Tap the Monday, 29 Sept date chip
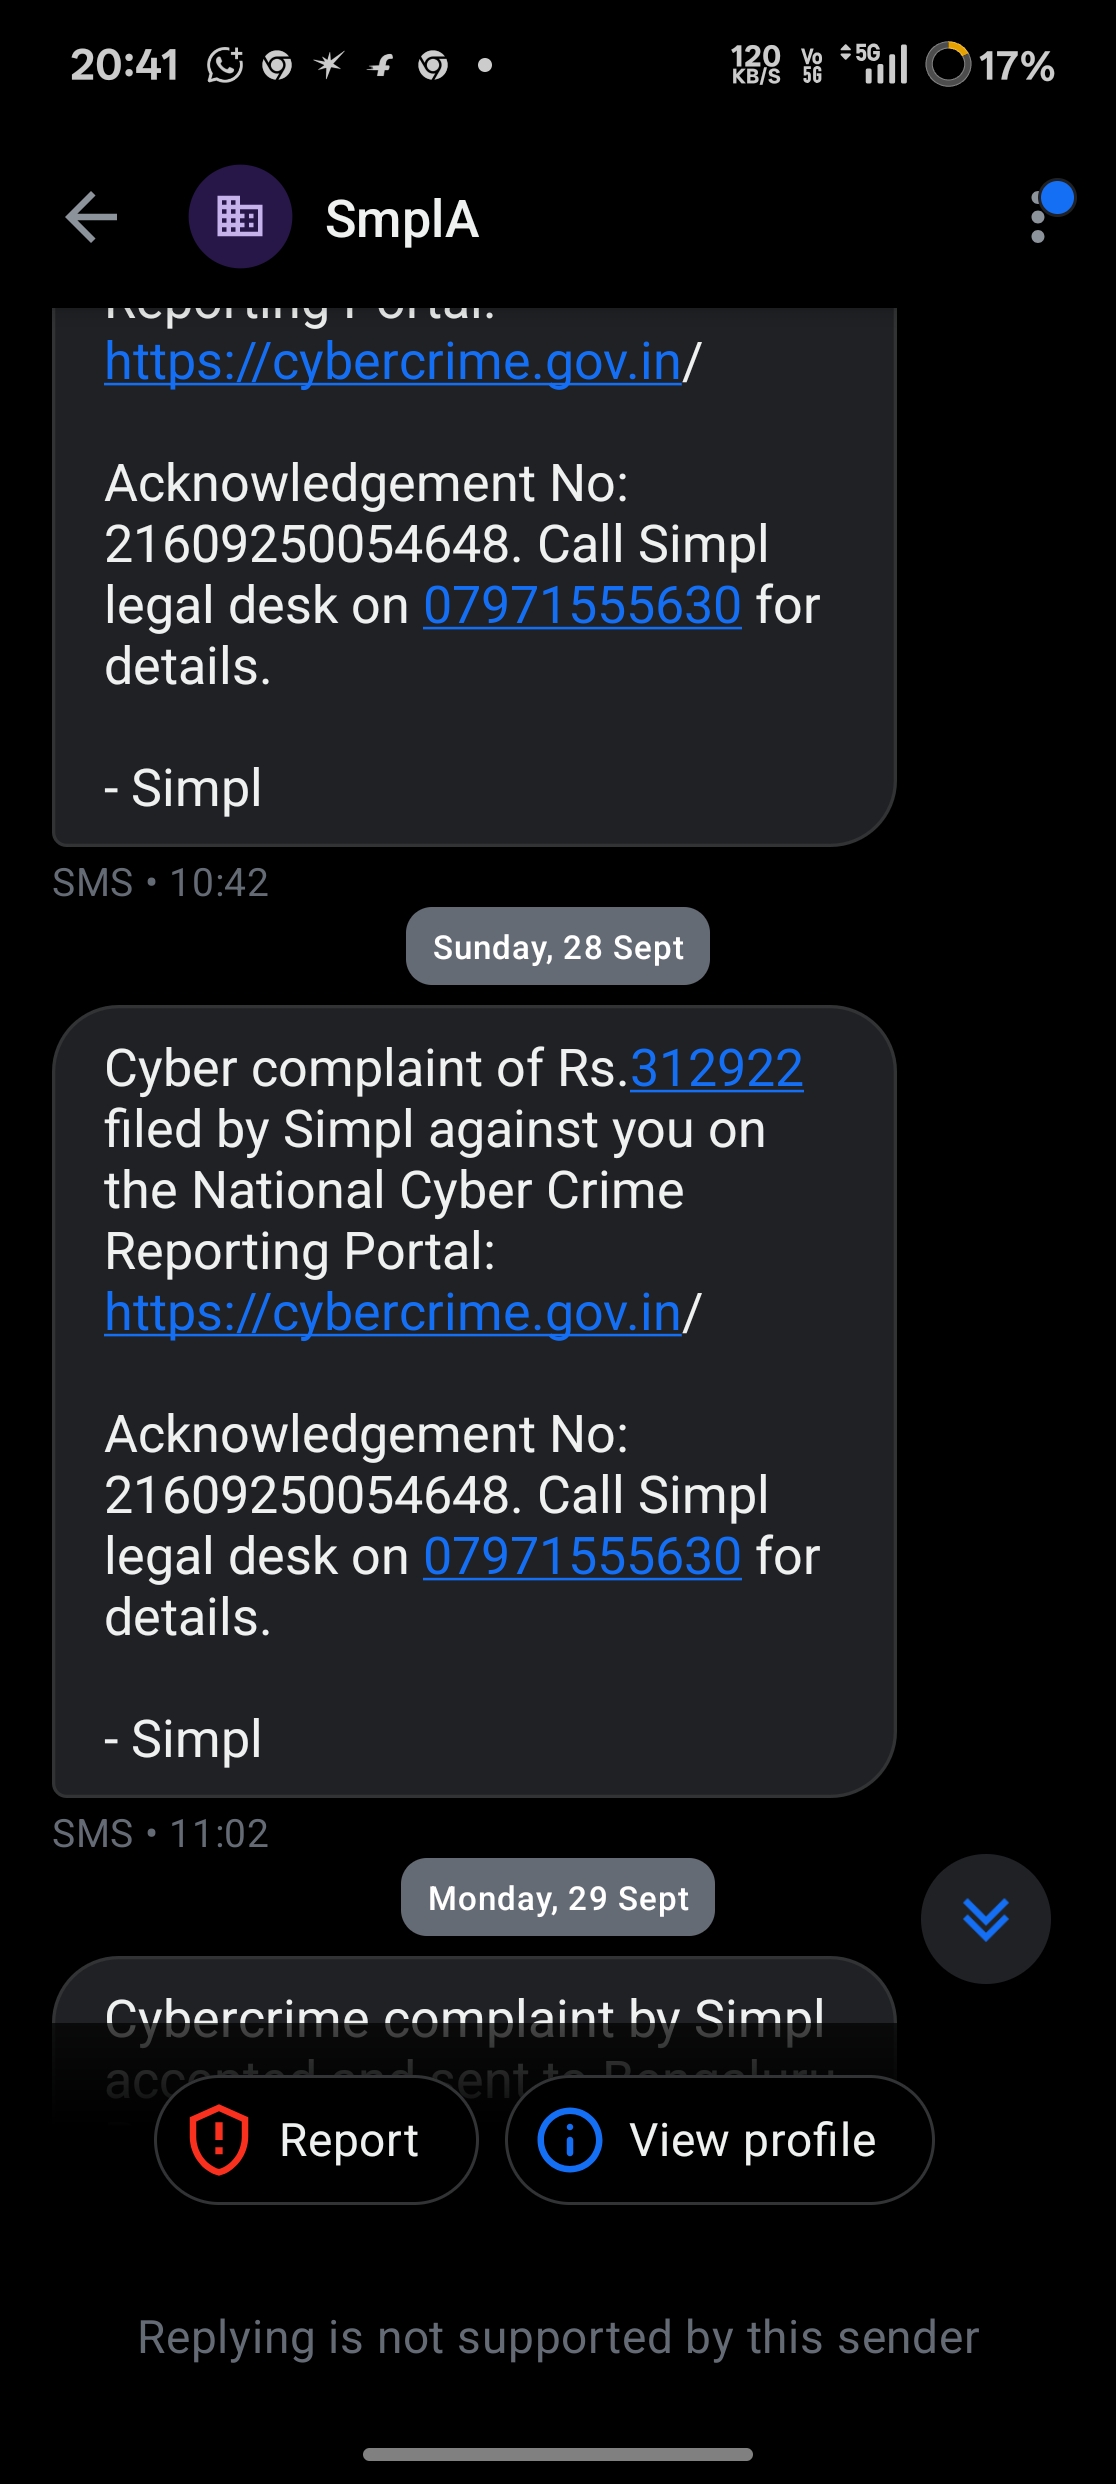The image size is (1116, 2484). (x=557, y=1898)
